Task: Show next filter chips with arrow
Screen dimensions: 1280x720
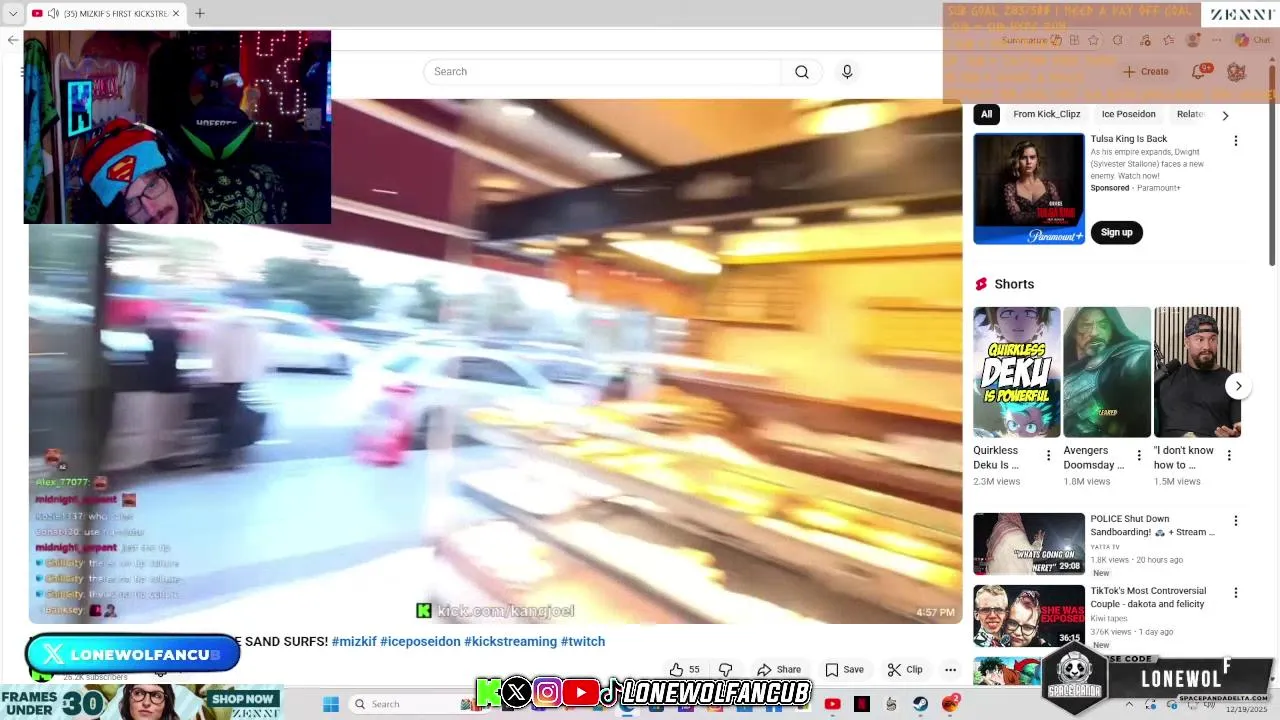Action: 1225,115
